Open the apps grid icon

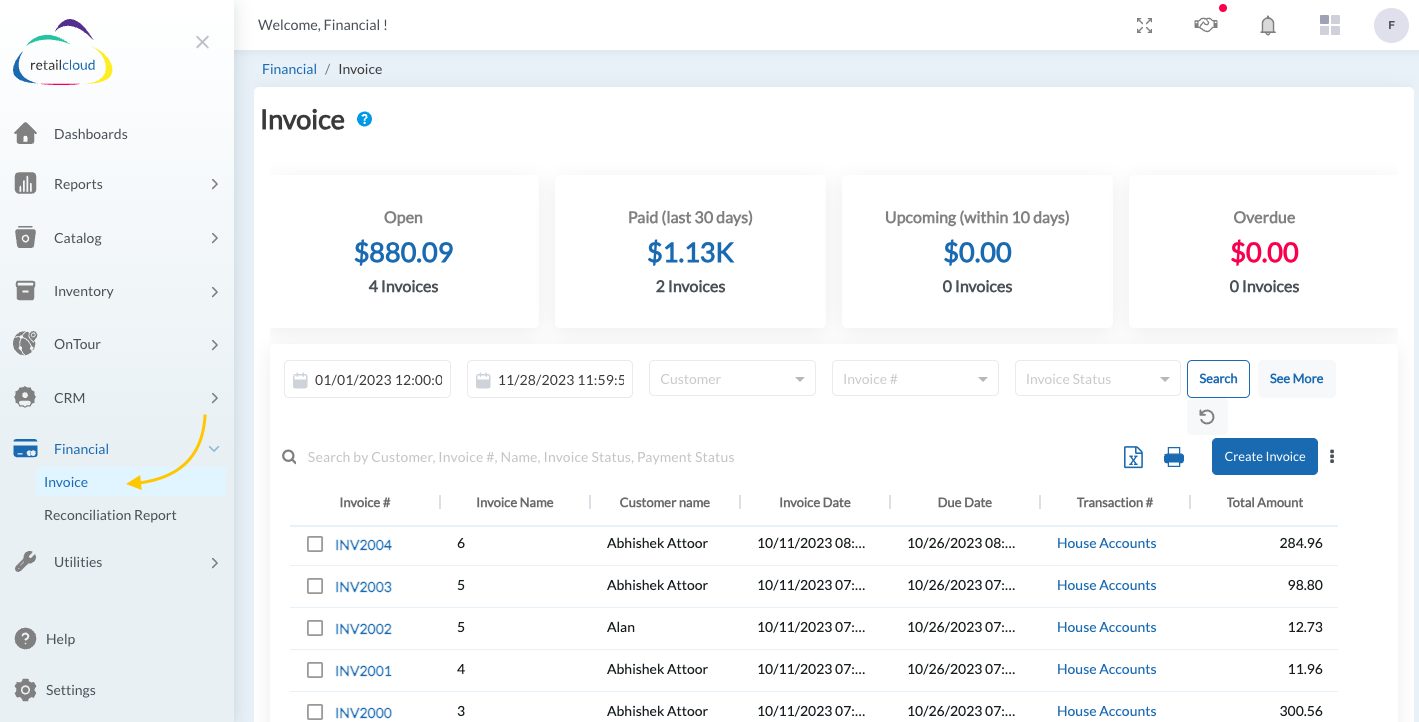(1329, 25)
